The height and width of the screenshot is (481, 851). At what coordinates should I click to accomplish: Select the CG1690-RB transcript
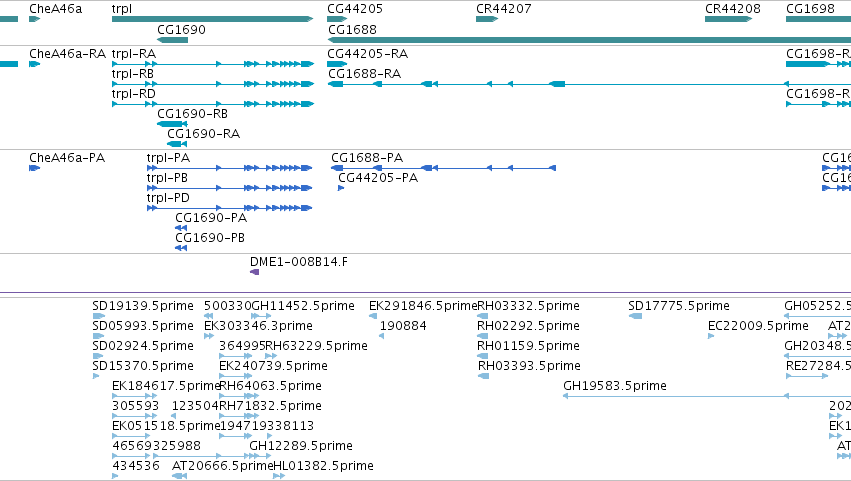[x=172, y=124]
